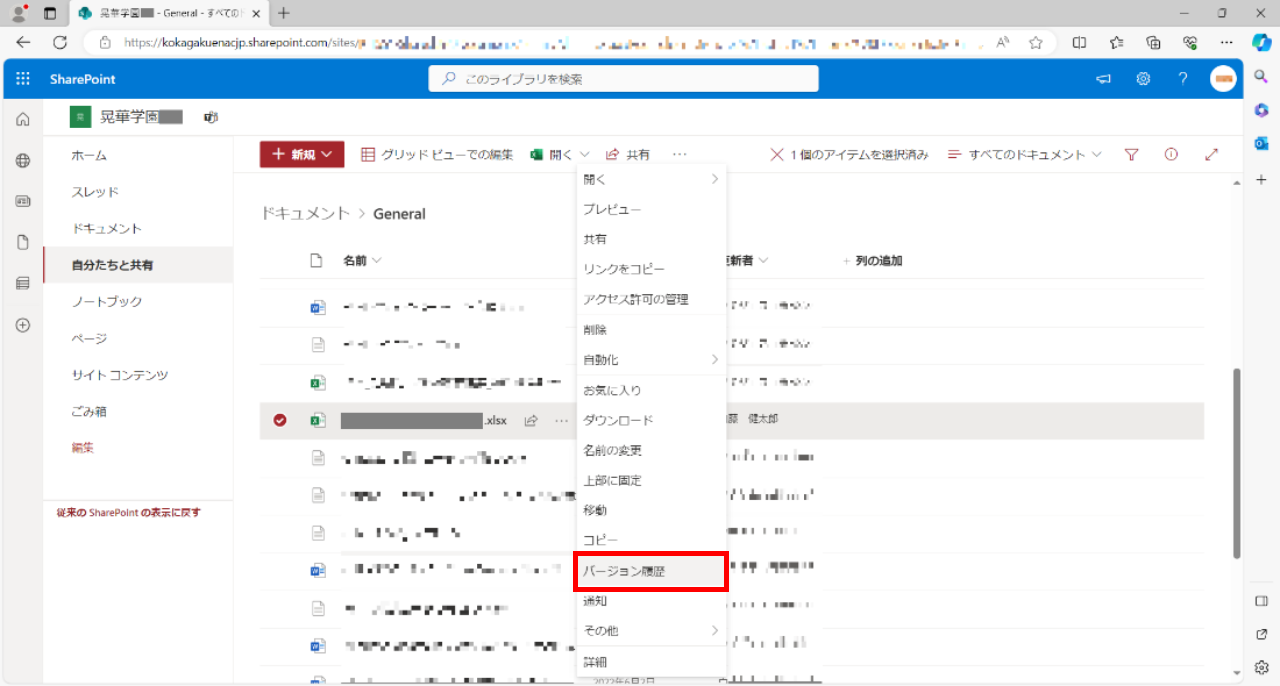Click the library search box

(x=623, y=79)
